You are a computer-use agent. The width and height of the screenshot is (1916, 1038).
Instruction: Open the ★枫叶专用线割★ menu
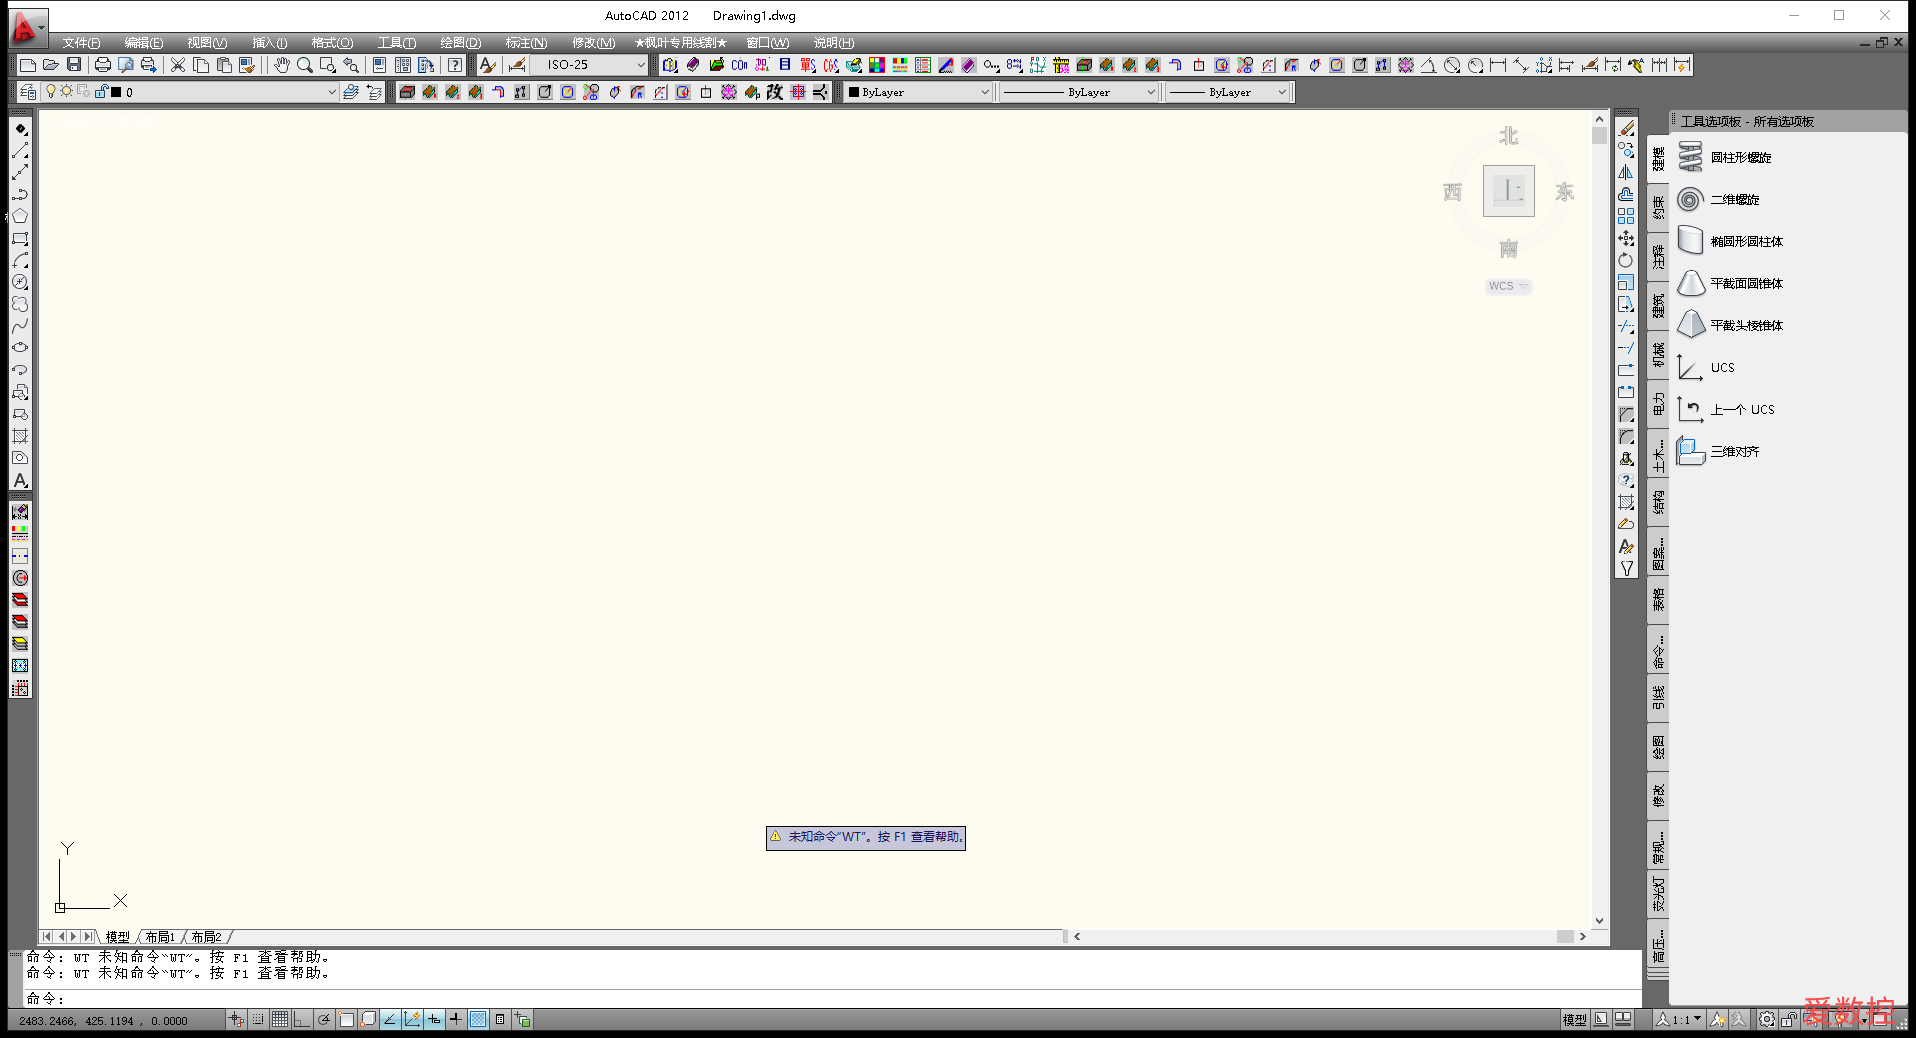(x=681, y=43)
